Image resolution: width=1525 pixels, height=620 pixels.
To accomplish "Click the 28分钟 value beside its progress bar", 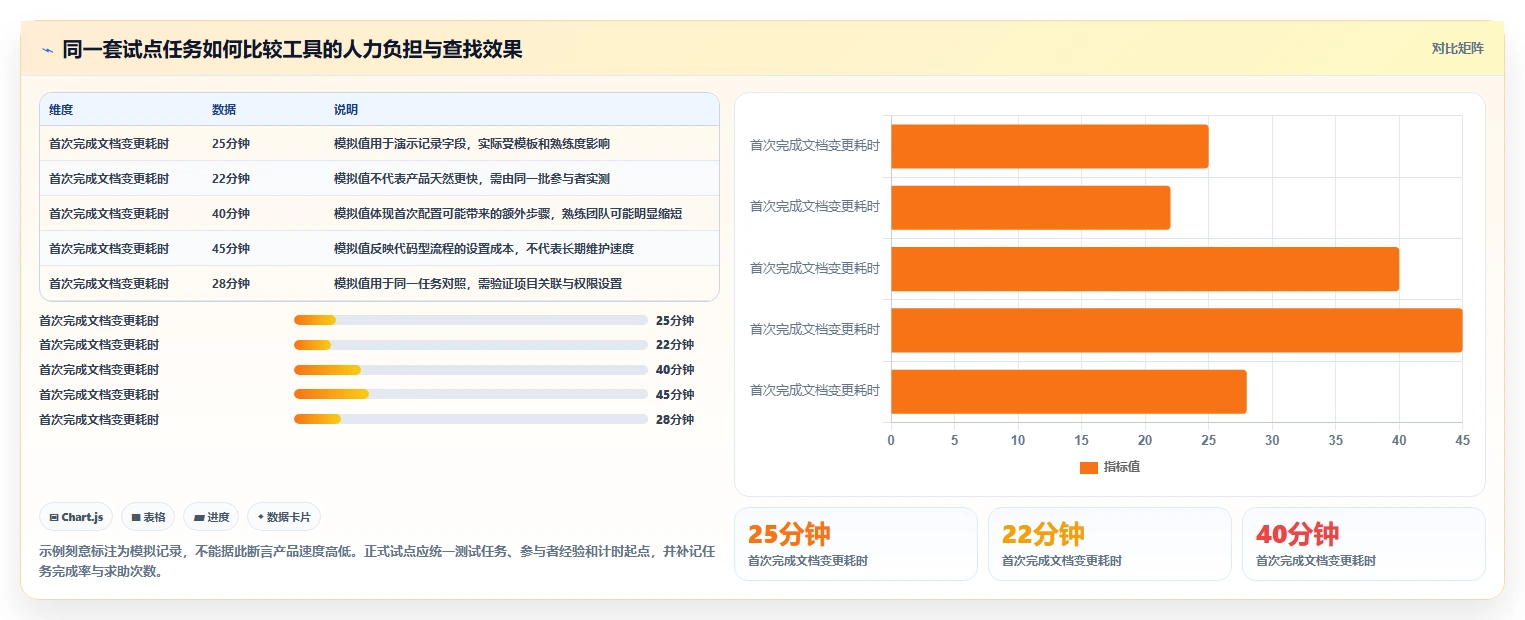I will pyautogui.click(x=675, y=420).
